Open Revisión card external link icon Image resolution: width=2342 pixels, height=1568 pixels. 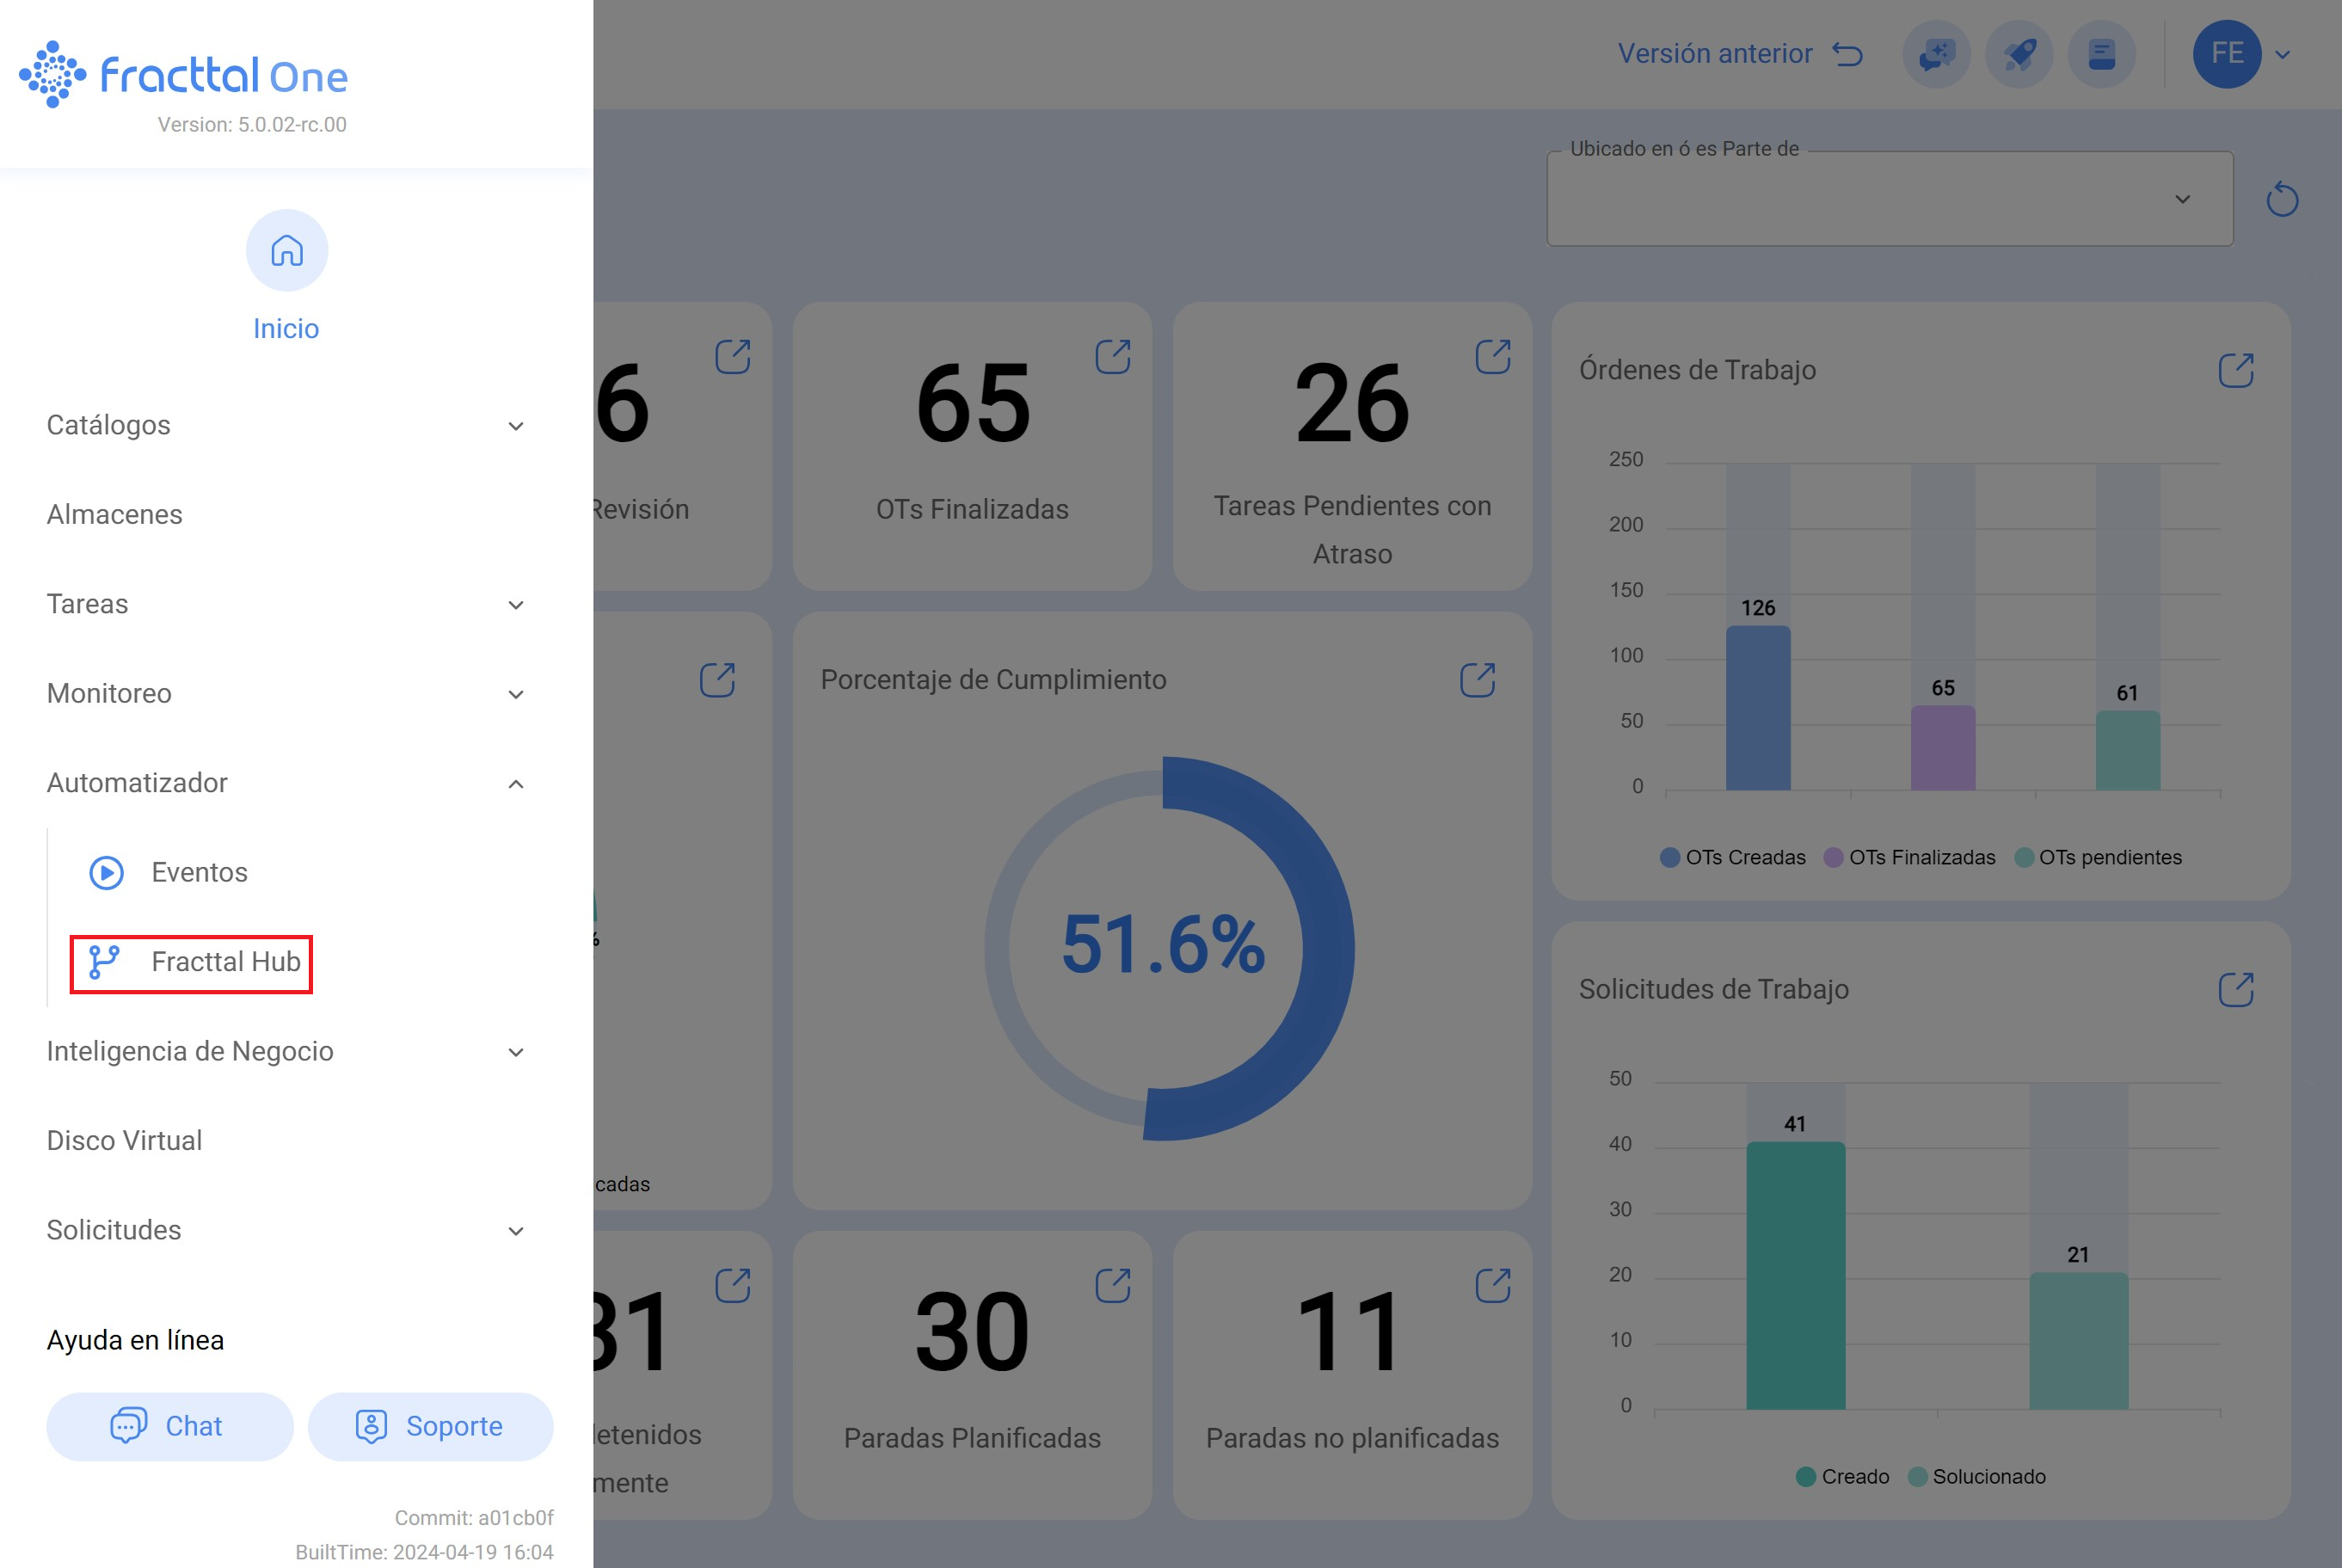click(733, 357)
